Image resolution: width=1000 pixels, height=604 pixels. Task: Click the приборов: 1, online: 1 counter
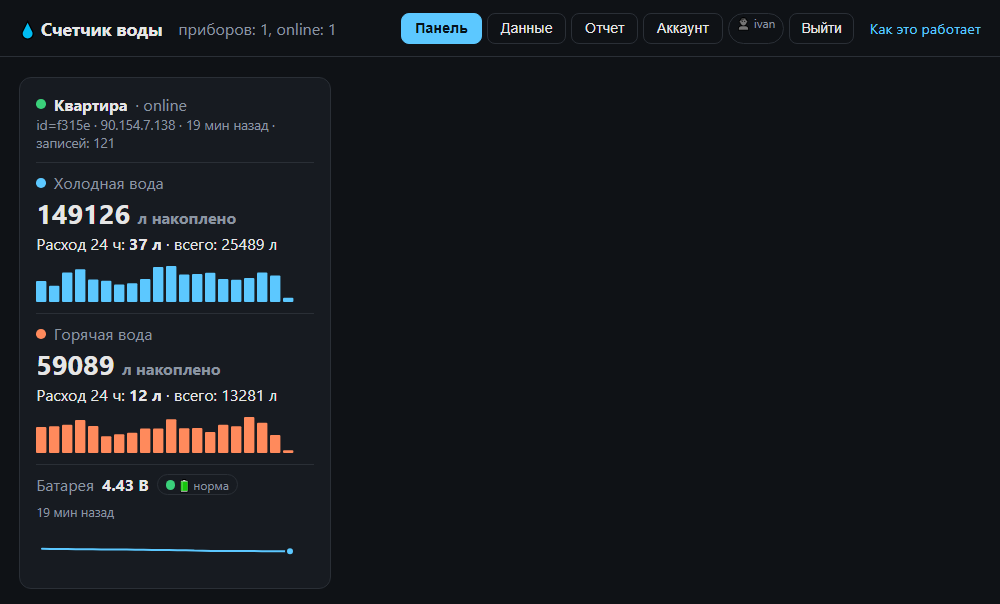tap(257, 30)
